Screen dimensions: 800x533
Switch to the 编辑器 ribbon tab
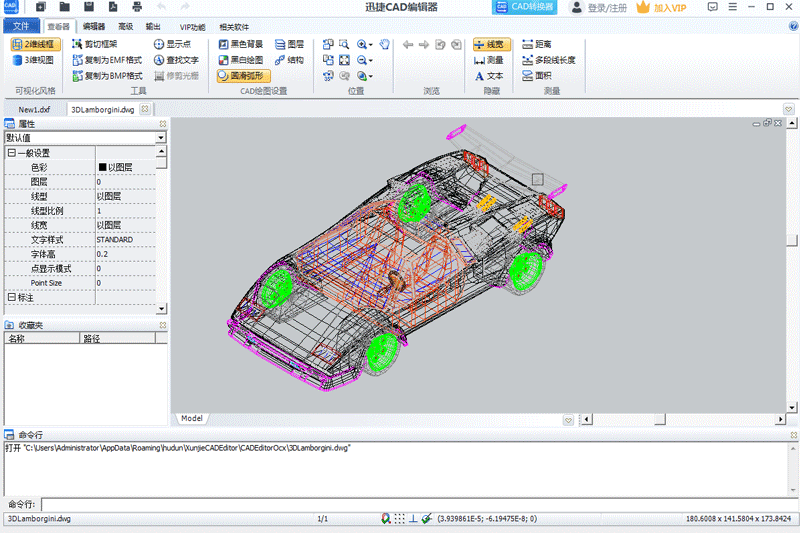[94, 27]
